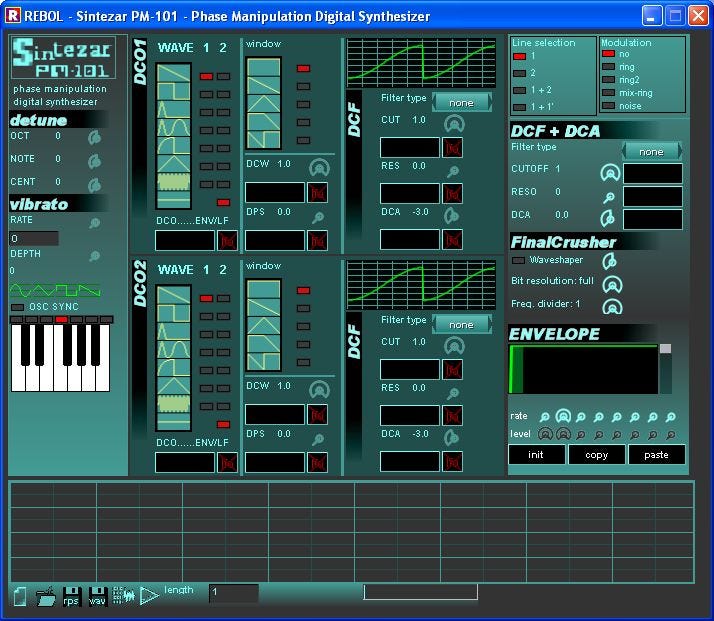Viewport: 714px width, 621px height.
Task: Click the copy envelope button
Action: tap(596, 454)
